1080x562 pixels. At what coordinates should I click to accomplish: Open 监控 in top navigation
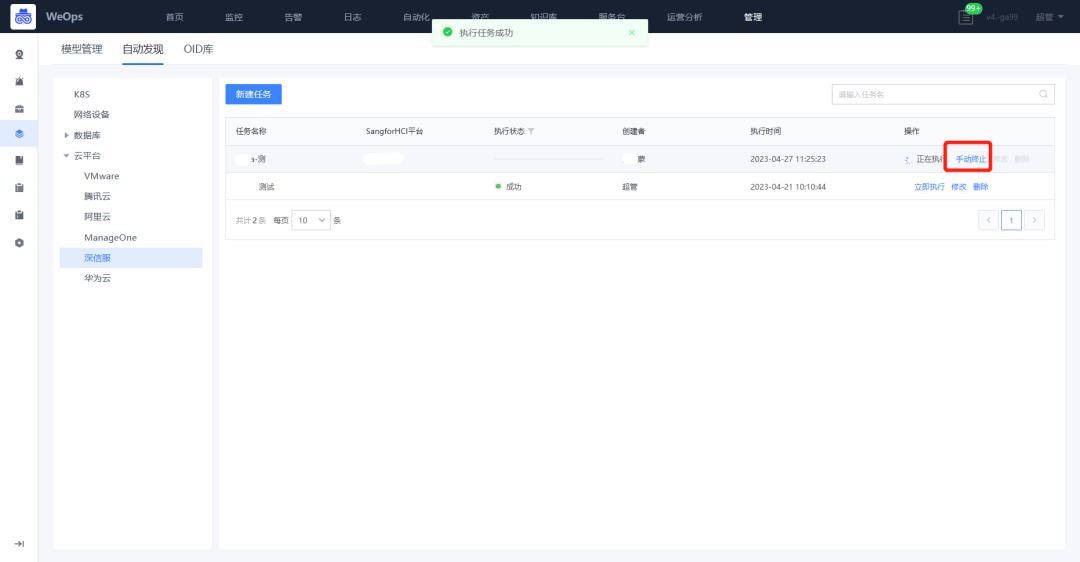(234, 17)
